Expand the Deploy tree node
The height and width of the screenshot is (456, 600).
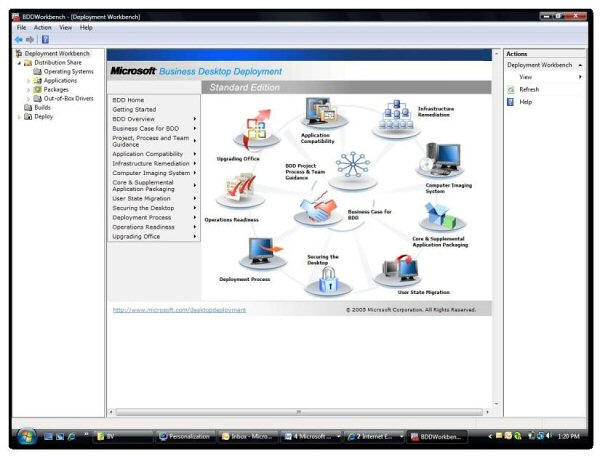click(x=19, y=117)
